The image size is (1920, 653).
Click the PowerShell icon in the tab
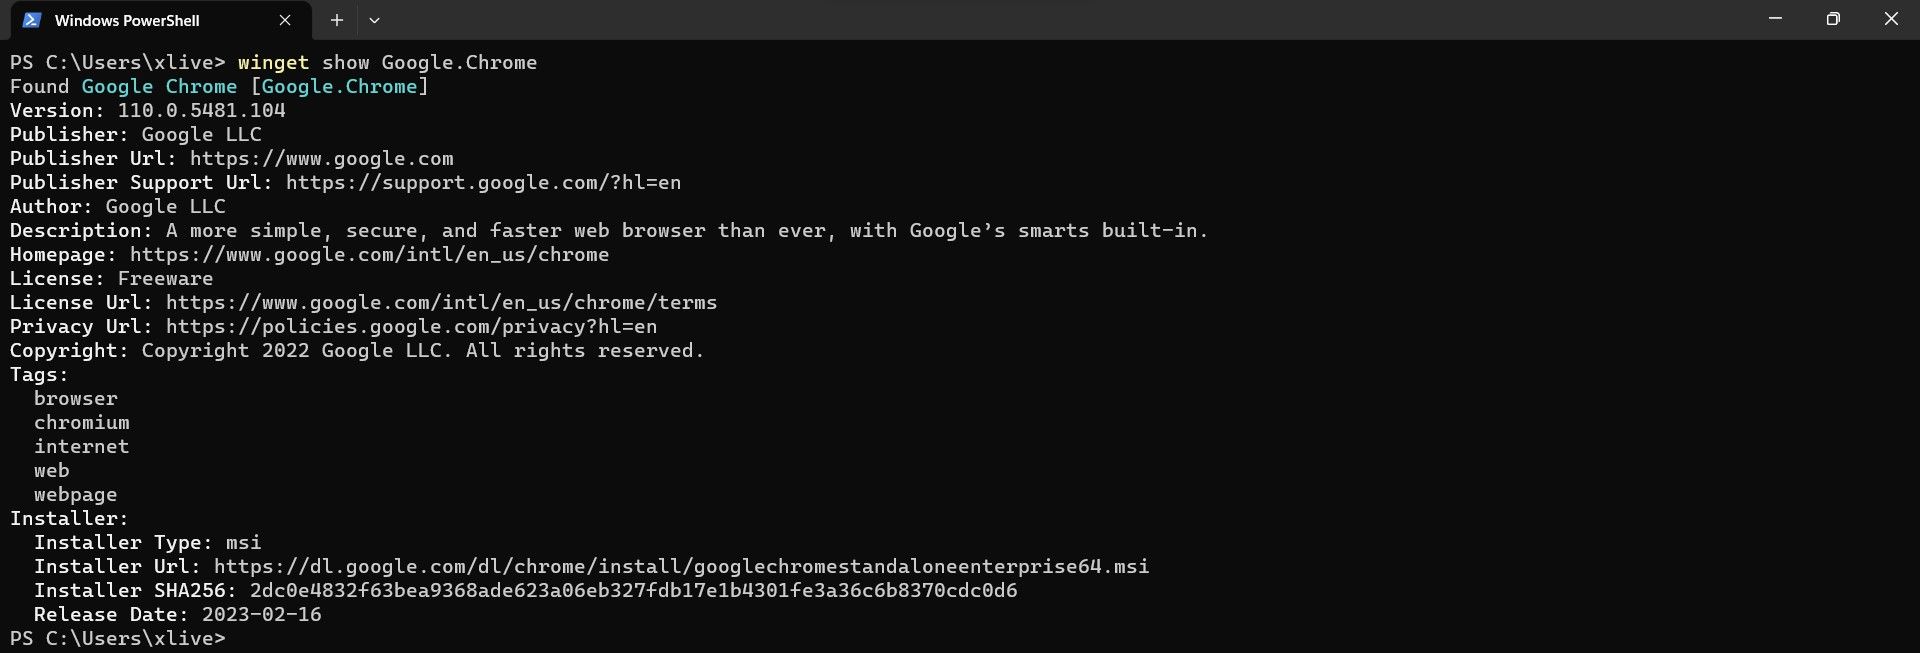(x=32, y=20)
